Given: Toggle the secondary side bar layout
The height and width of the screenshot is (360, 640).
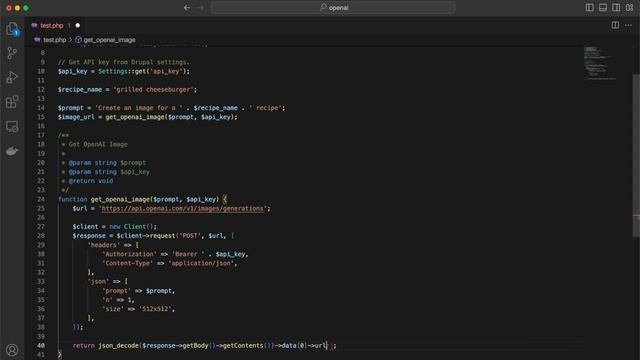Looking at the screenshot, I should [616, 7].
